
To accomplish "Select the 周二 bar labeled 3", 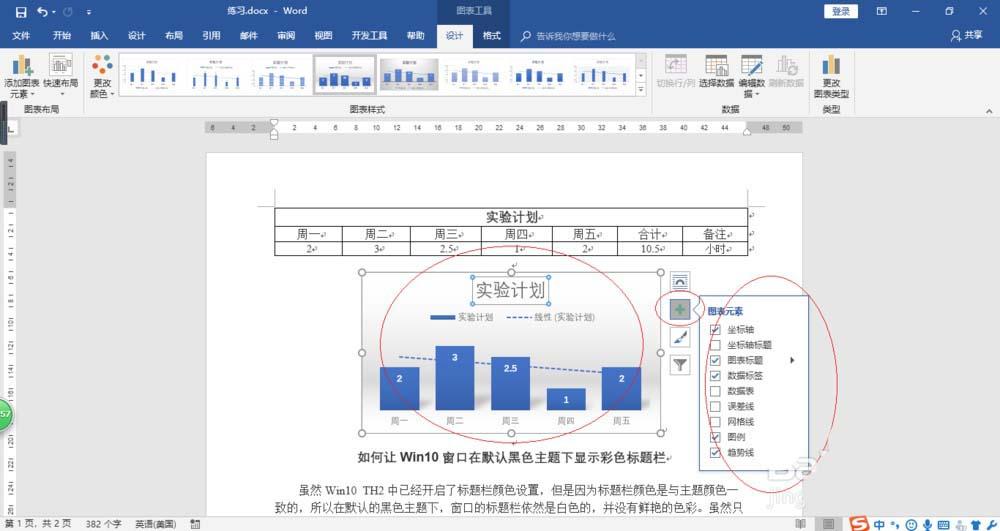I will click(x=455, y=378).
